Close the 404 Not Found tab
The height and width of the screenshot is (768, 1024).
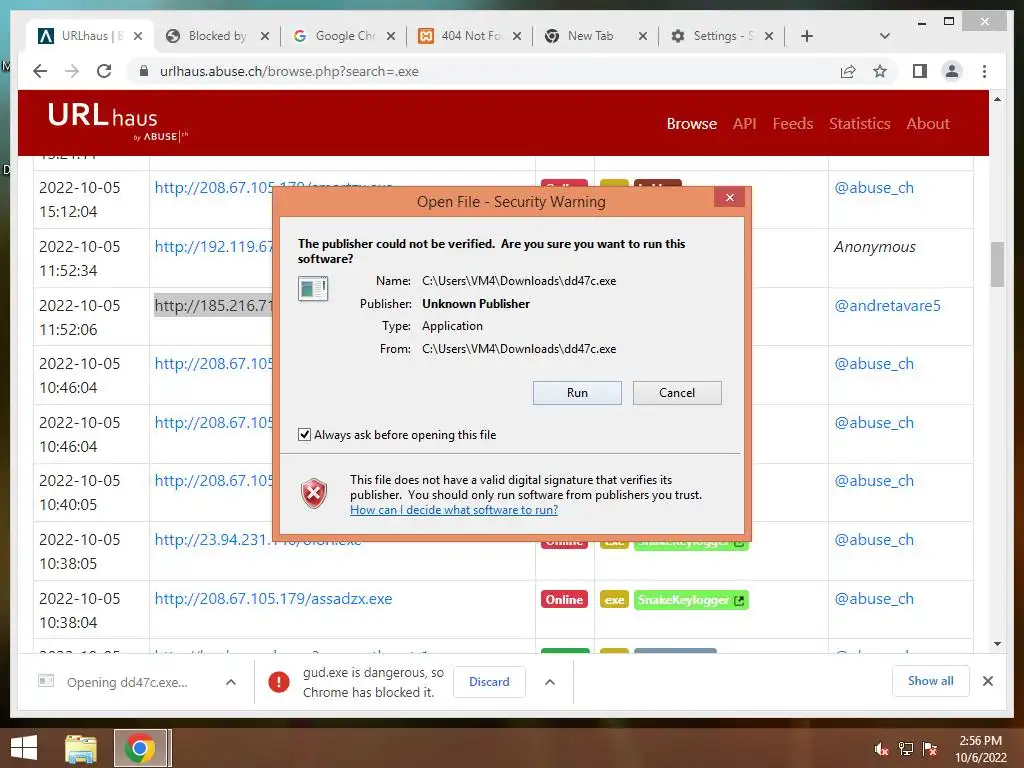pos(517,36)
